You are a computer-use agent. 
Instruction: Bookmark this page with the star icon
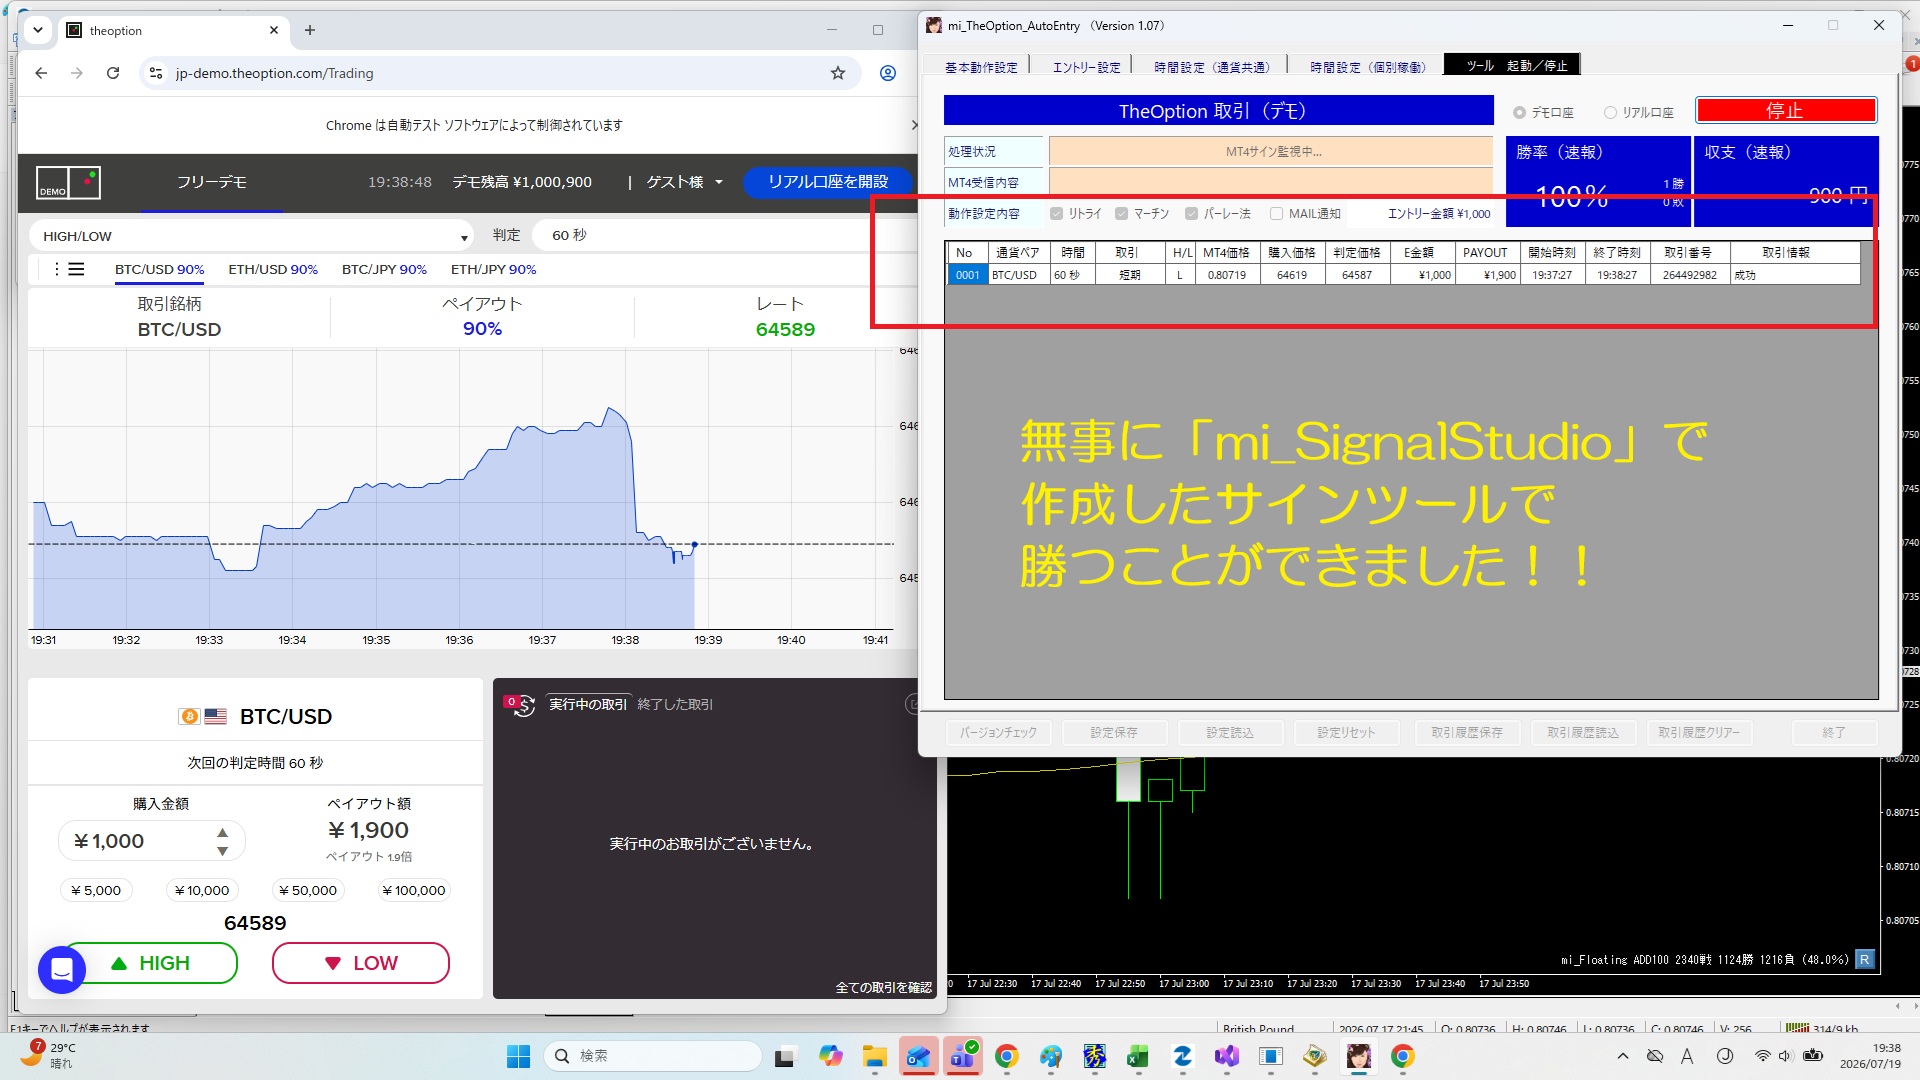tap(838, 73)
